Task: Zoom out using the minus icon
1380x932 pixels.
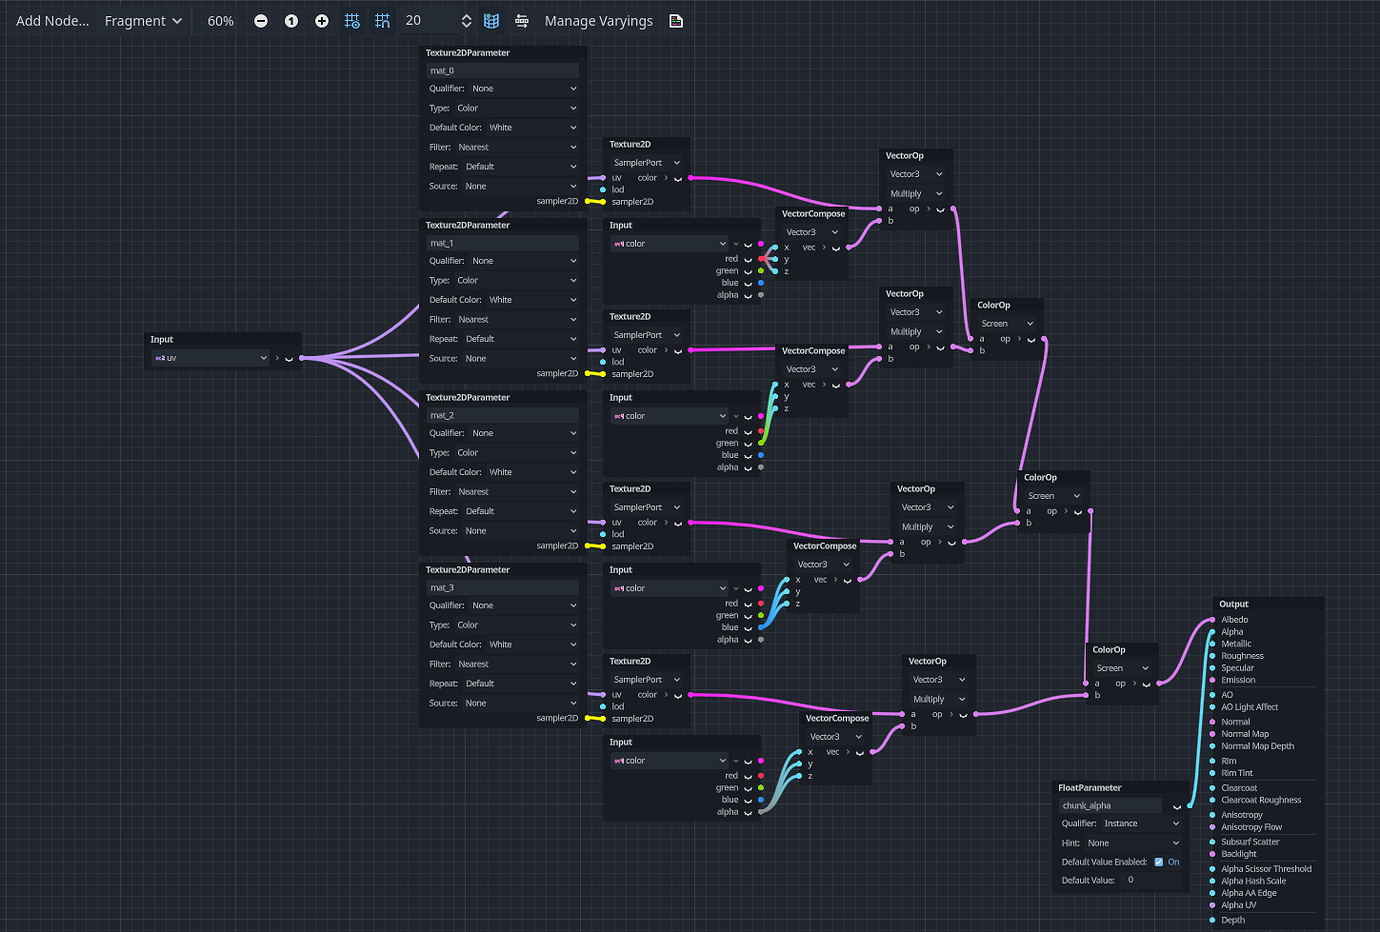Action: click(261, 20)
